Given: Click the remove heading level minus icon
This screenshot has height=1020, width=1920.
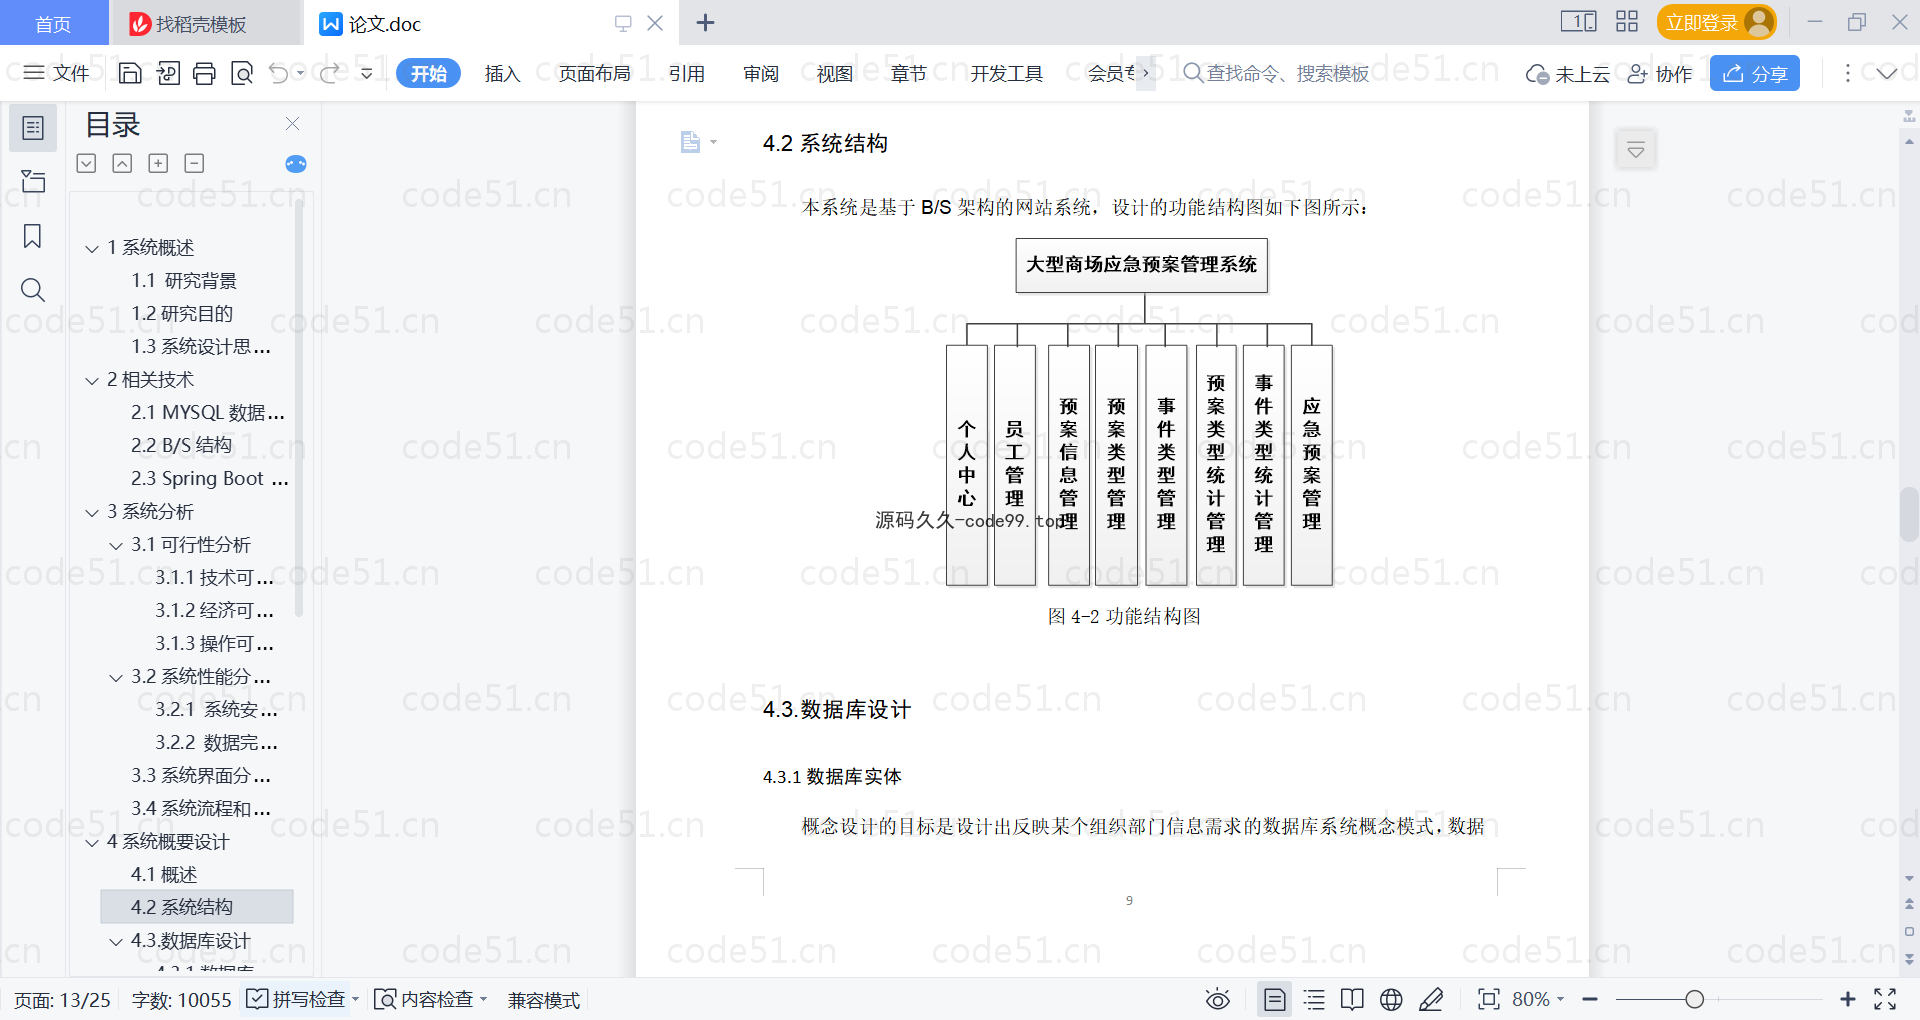Looking at the screenshot, I should tap(195, 163).
